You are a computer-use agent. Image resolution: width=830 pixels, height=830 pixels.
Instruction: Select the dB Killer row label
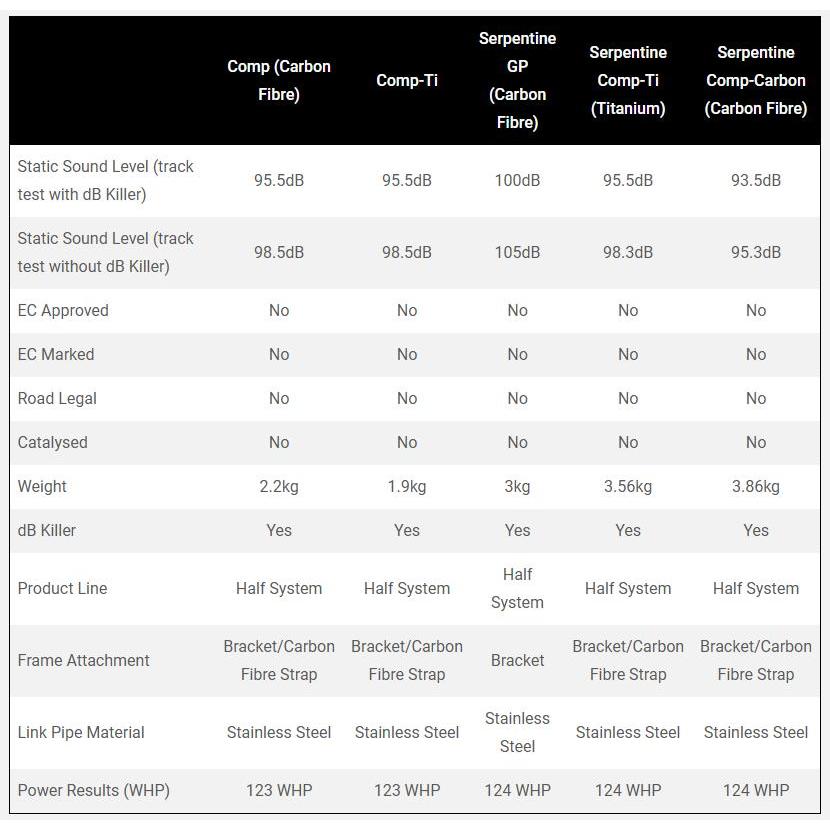(x=47, y=530)
